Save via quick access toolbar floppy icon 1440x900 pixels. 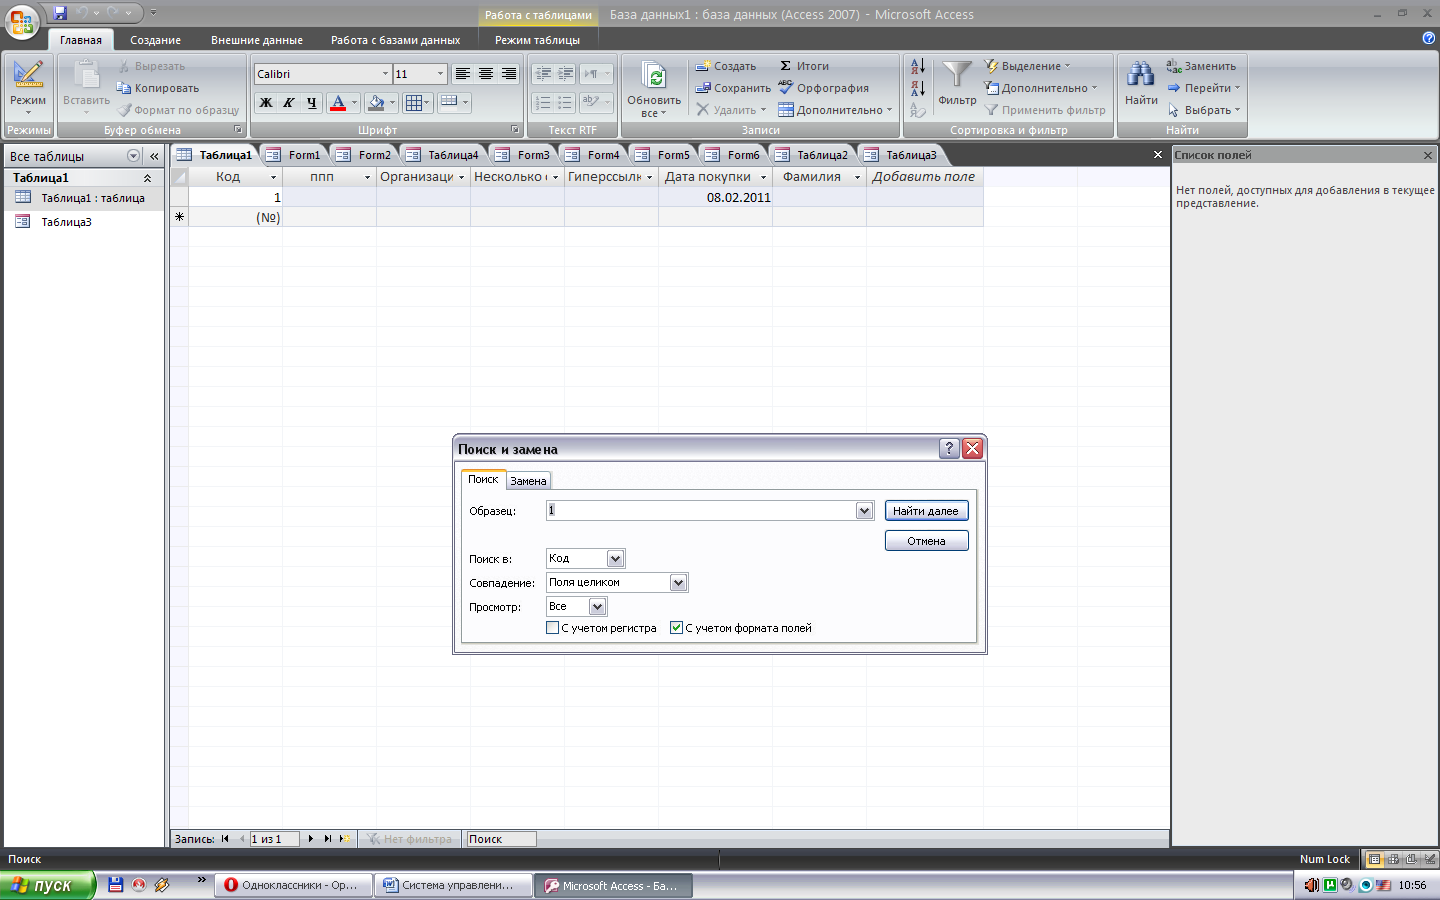[x=60, y=13]
